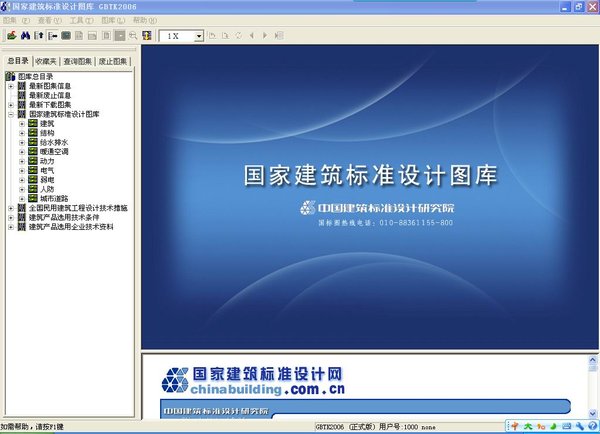The image size is (600, 434).
Task: Expand the 动力 category
Action: (x=22, y=161)
